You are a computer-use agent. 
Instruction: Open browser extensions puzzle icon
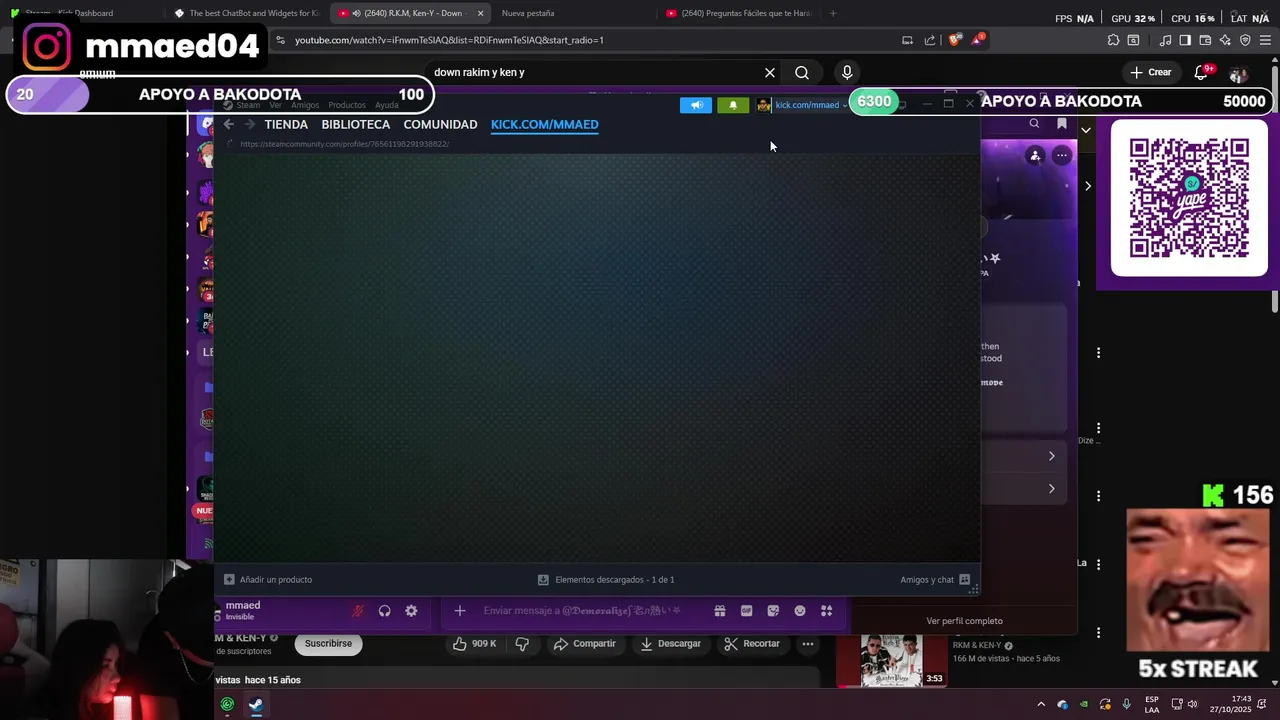pos(1113,40)
